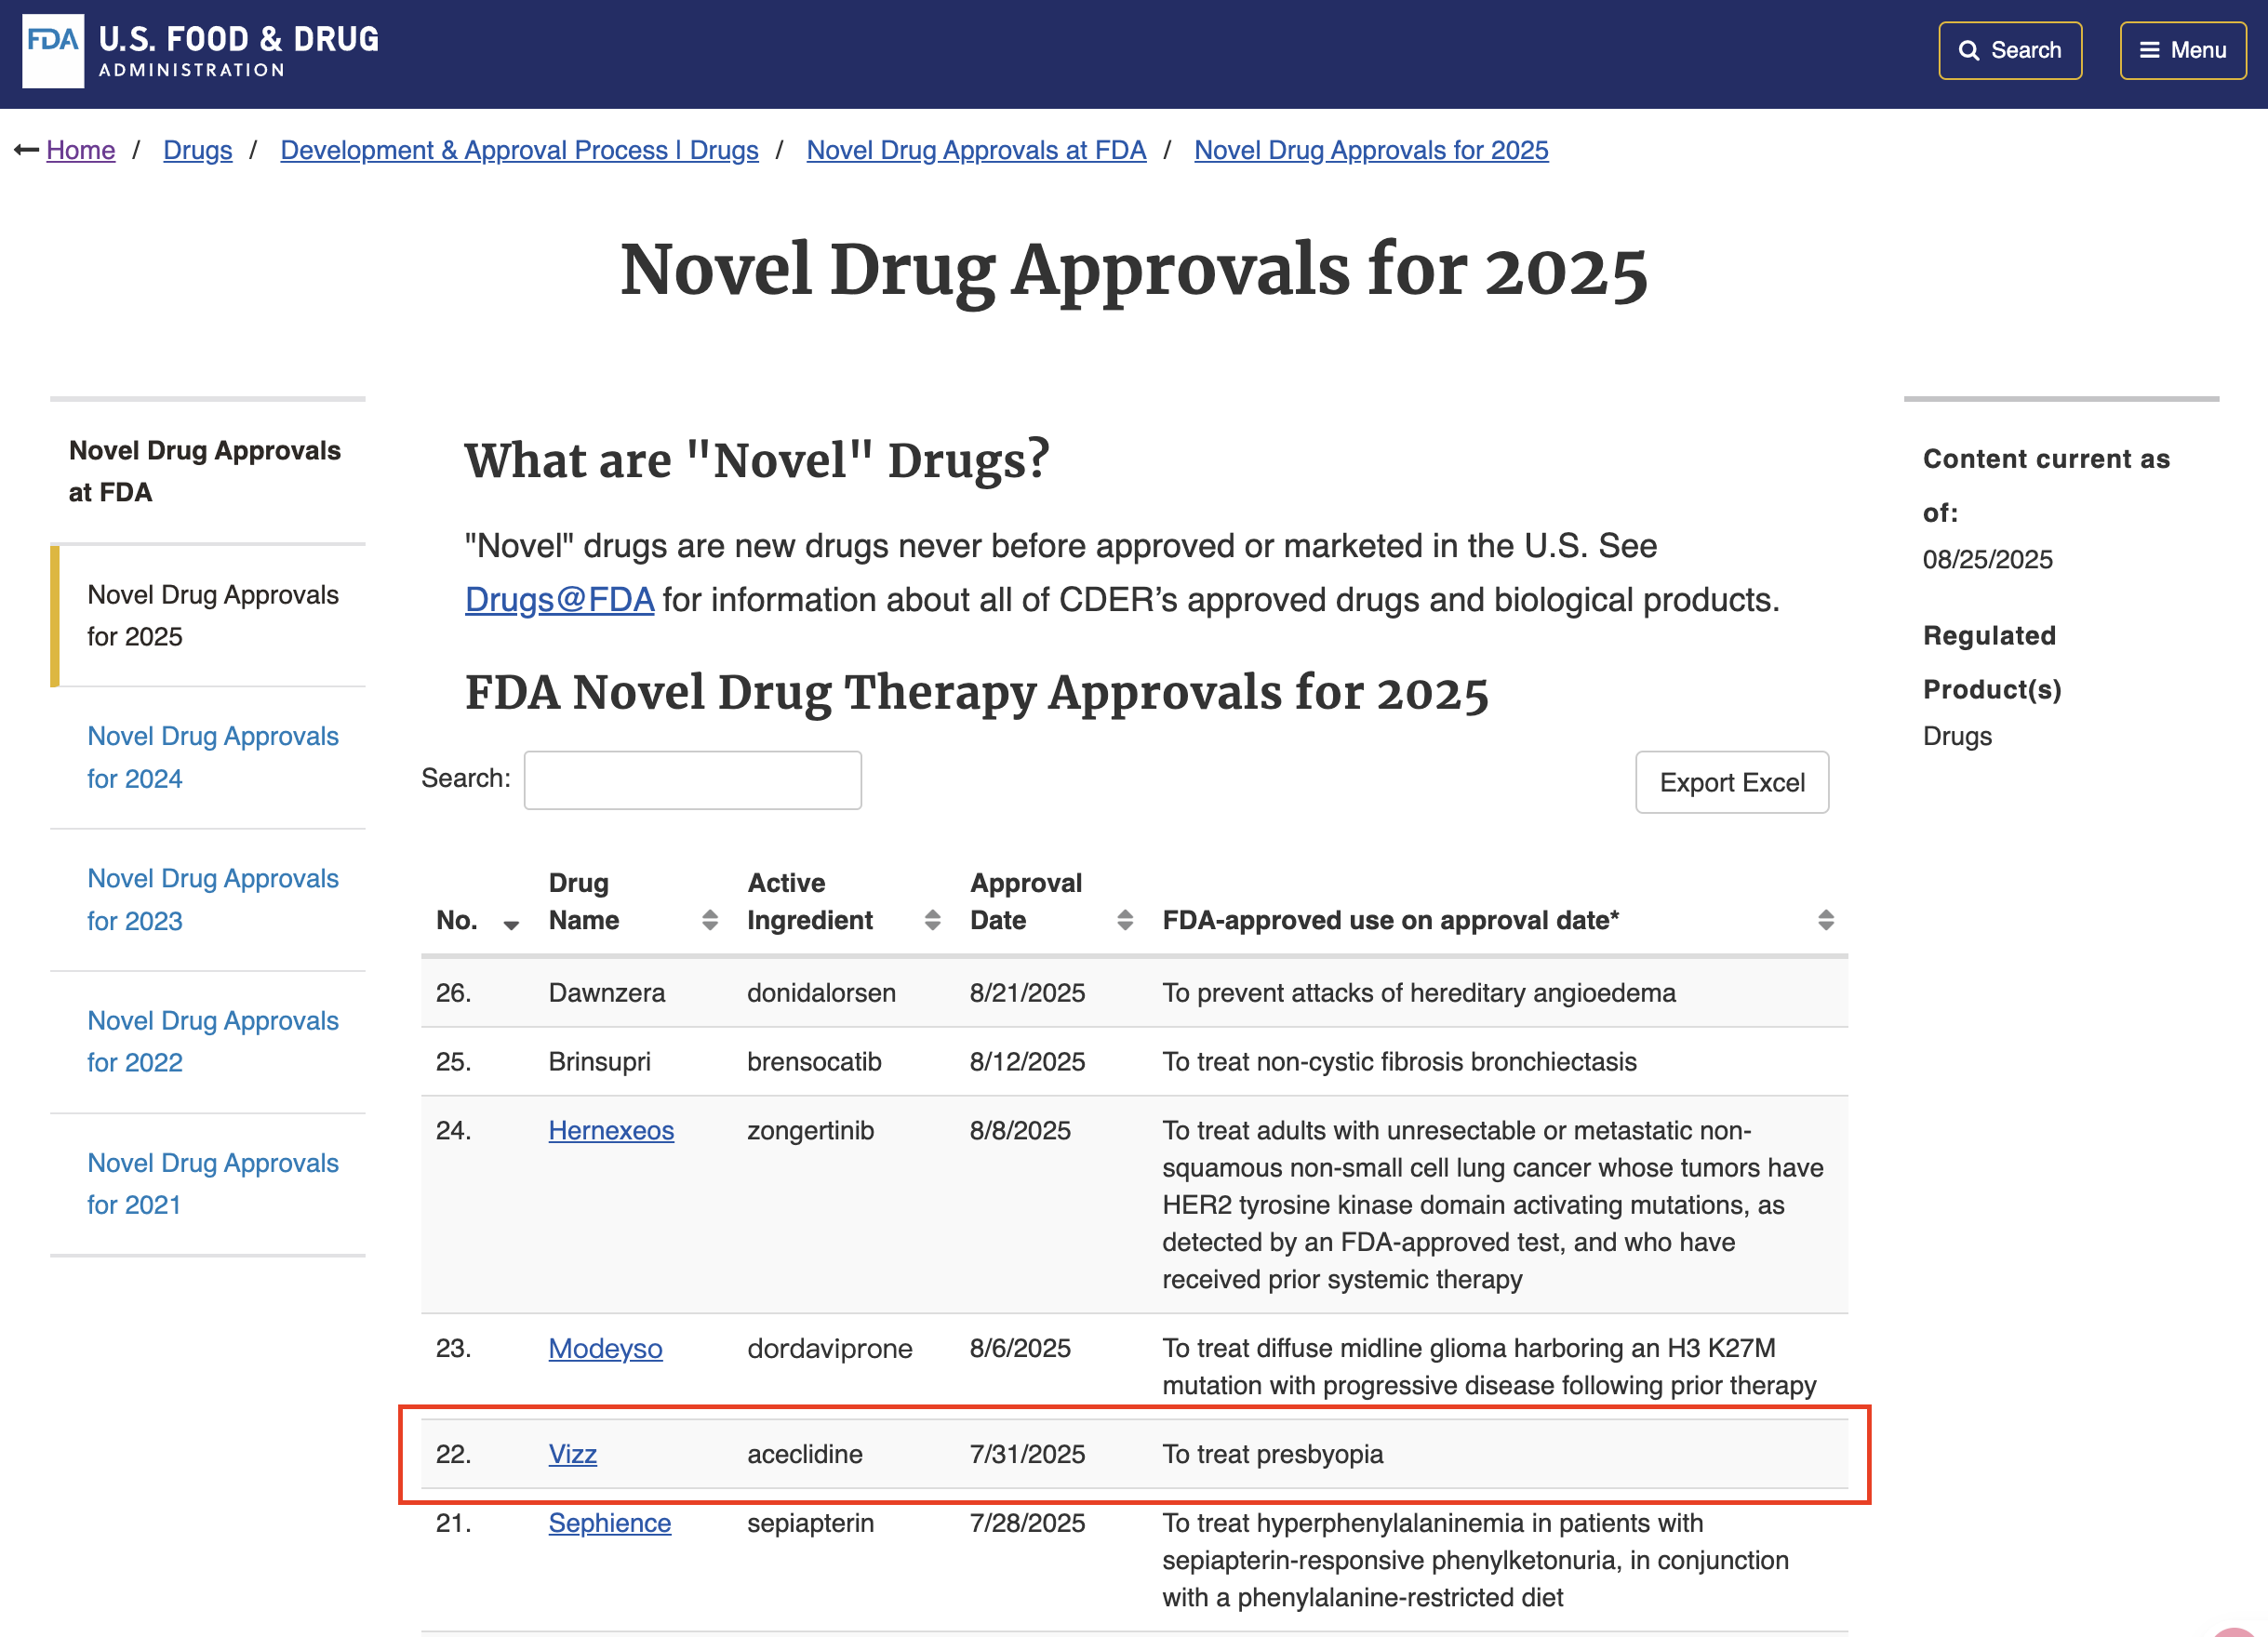
Task: Click the table Search input field
Action: 692,780
